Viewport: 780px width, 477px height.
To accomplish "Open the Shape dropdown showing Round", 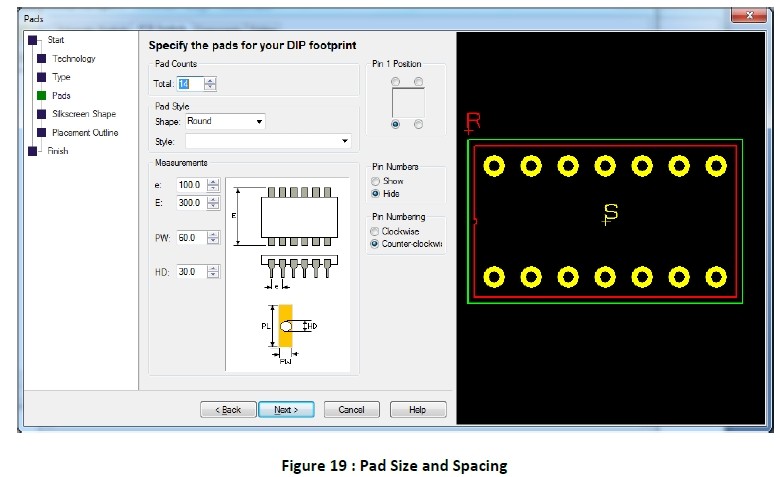I will point(225,122).
